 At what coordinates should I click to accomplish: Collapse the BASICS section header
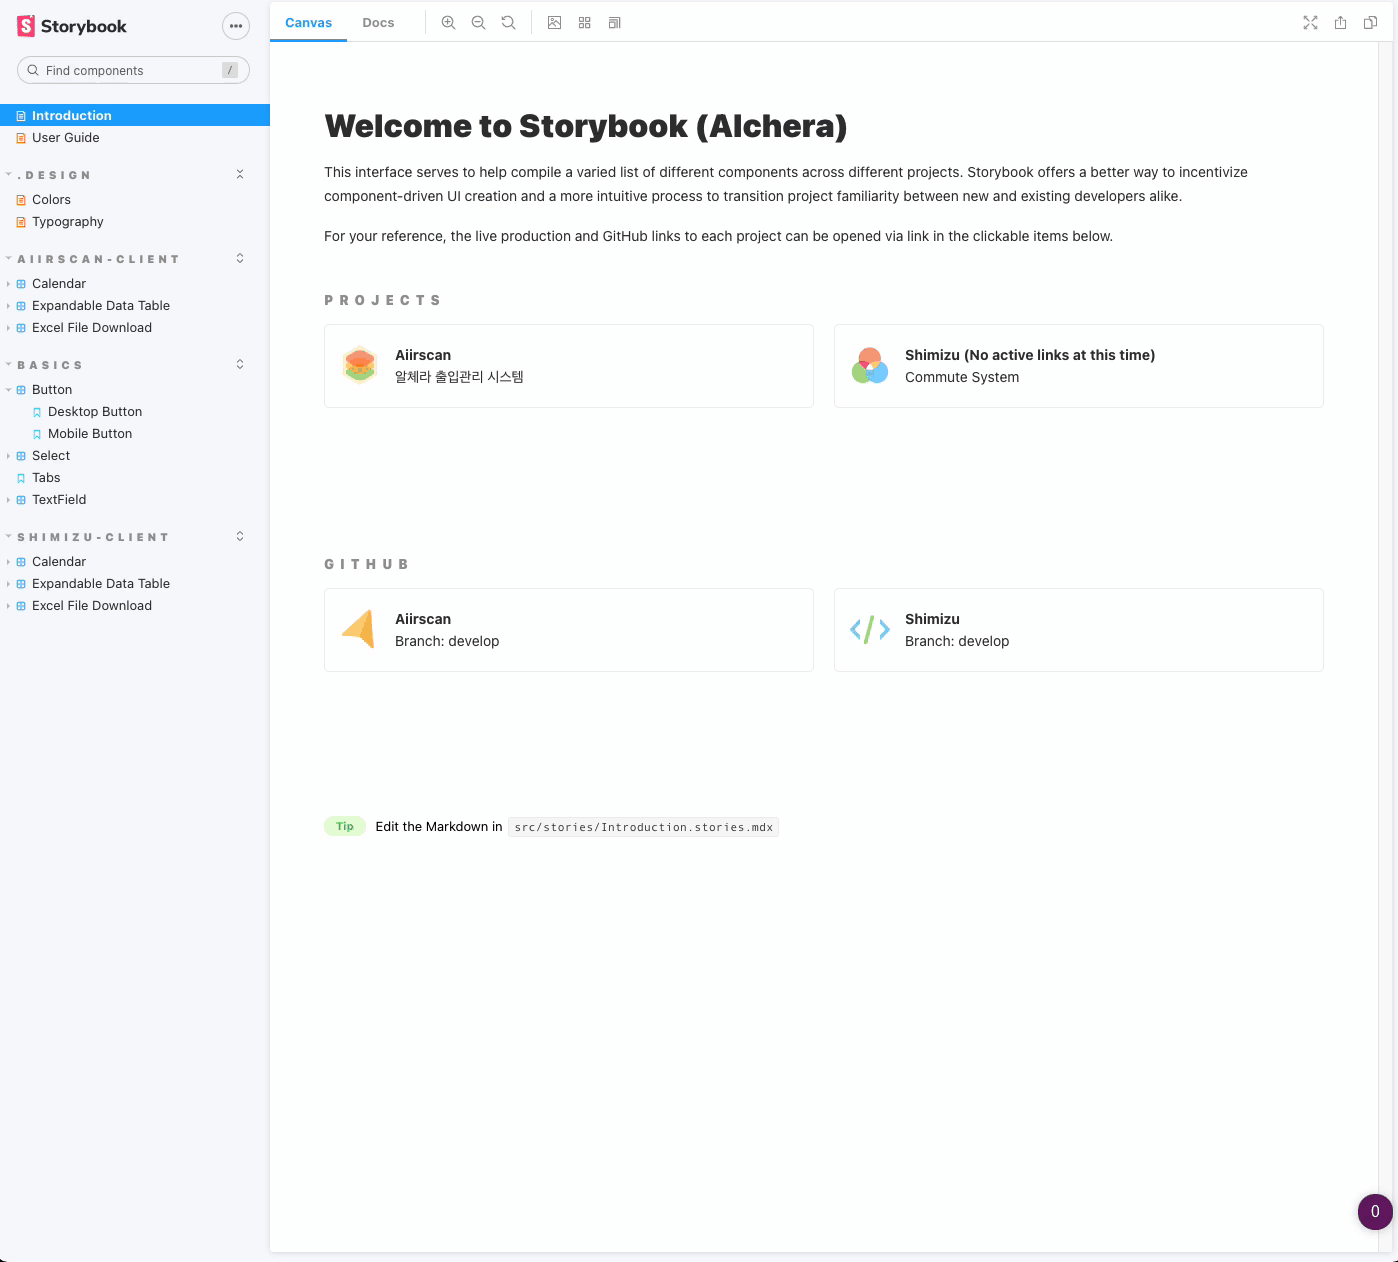(x=50, y=365)
